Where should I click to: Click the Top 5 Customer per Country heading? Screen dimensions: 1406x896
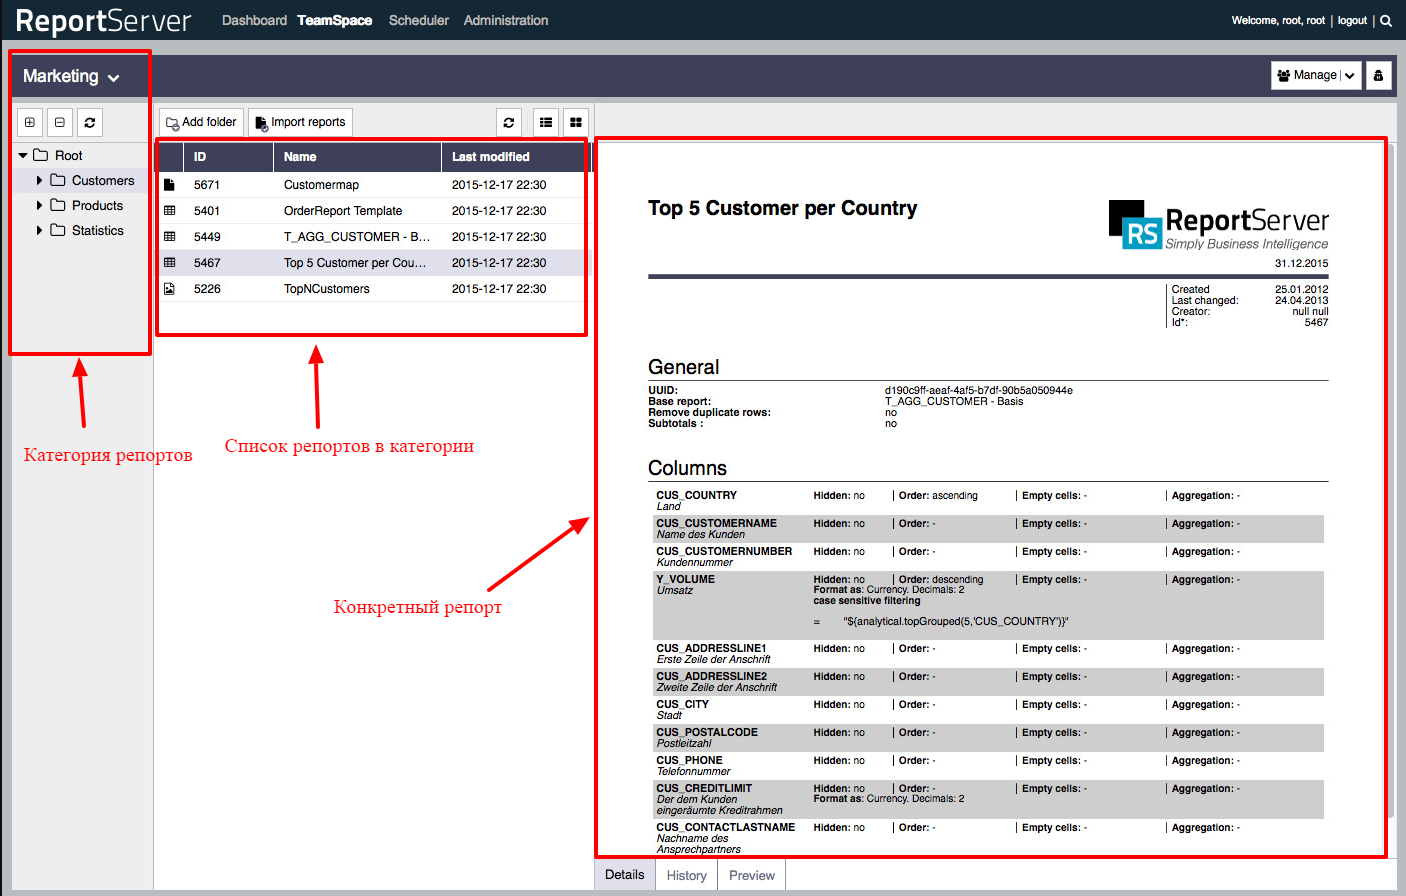(x=782, y=208)
